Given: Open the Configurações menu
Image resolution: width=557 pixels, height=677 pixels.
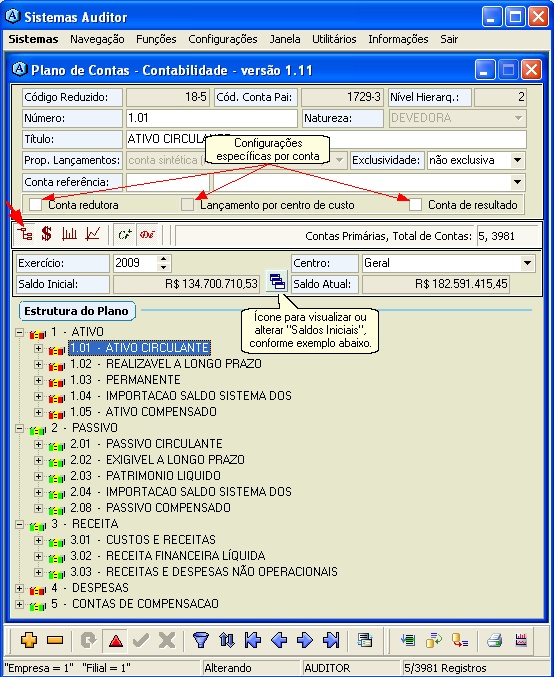Looking at the screenshot, I should pyautogui.click(x=223, y=39).
